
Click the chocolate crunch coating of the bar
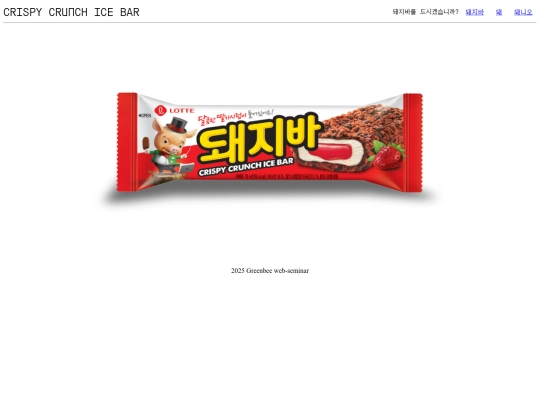[x=362, y=124]
